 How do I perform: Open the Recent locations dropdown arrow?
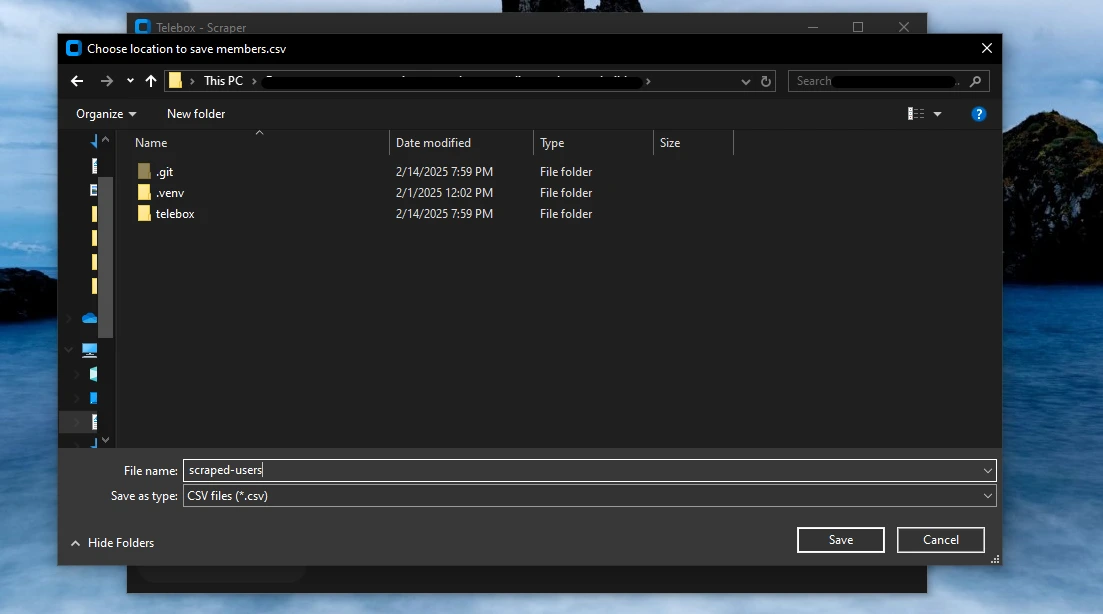click(130, 81)
